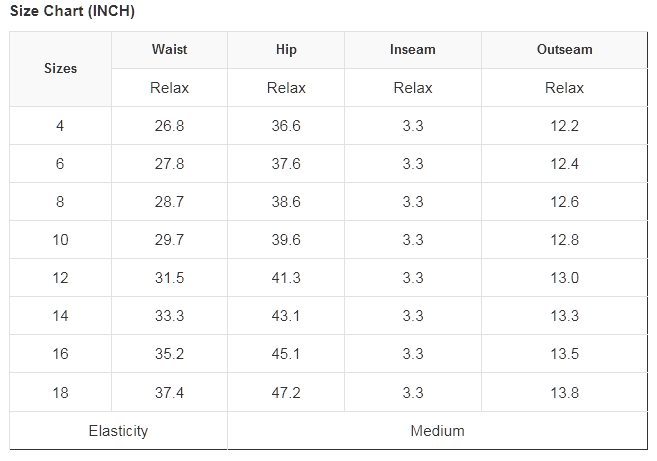This screenshot has width=657, height=461.
Task: Select the size 10 row label
Action: pos(60,240)
